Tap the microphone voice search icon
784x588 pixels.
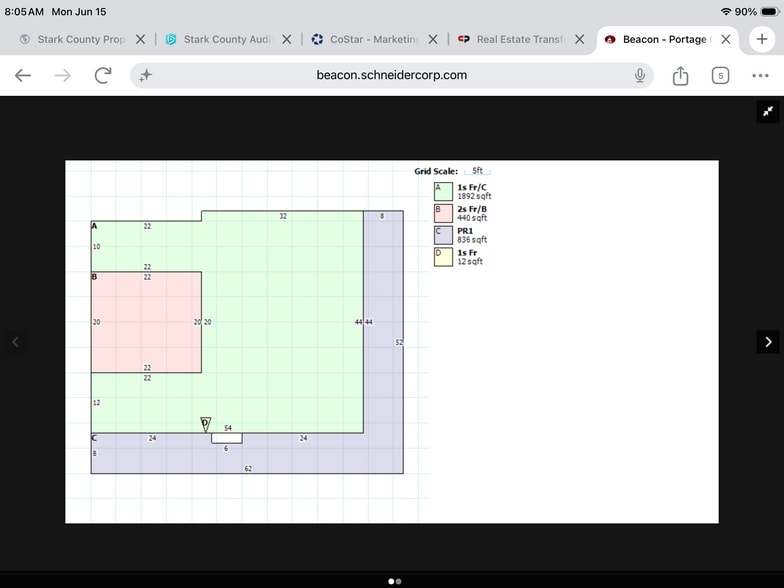click(x=640, y=76)
